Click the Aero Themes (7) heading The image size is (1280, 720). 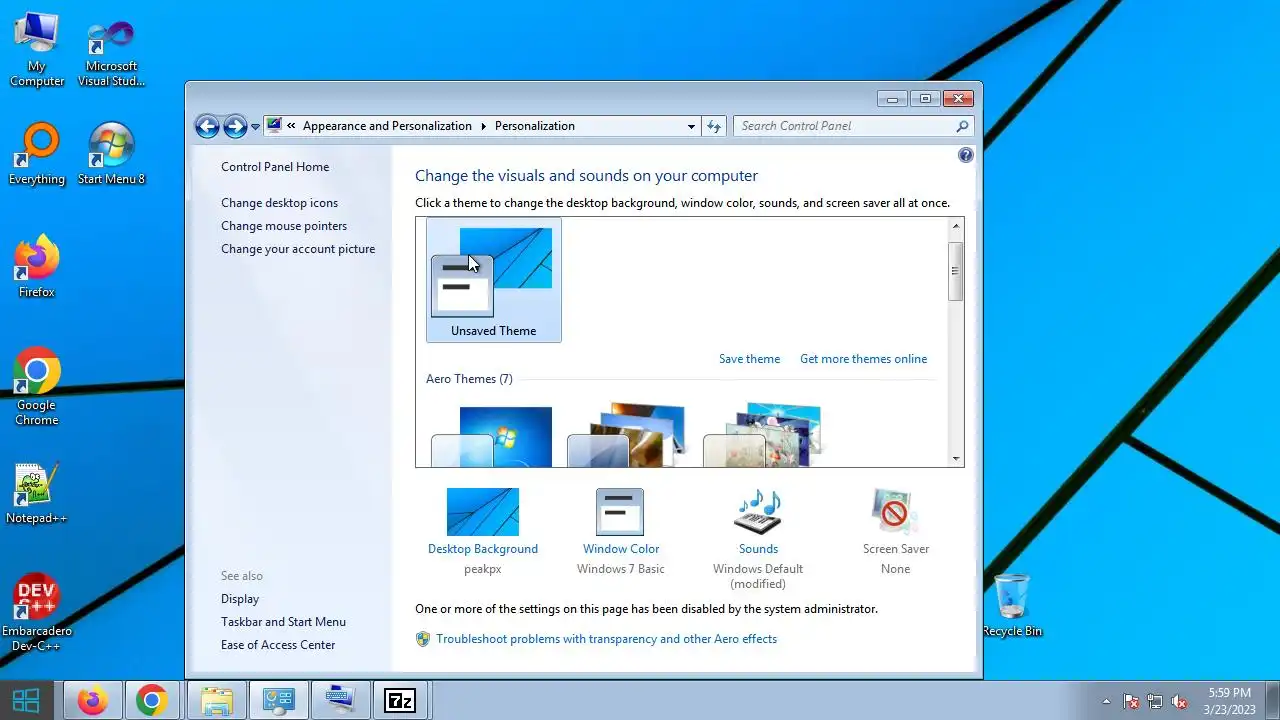click(x=469, y=379)
